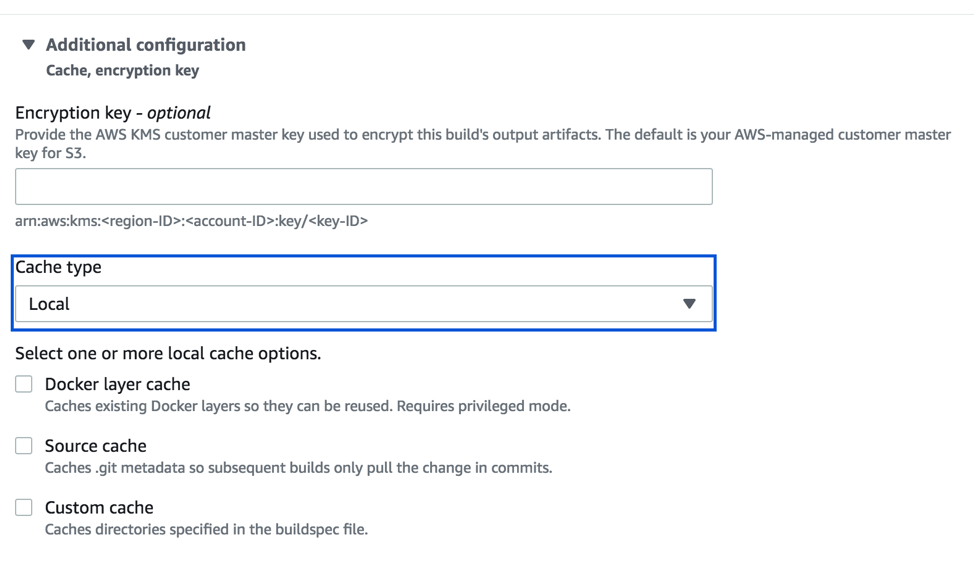The height and width of the screenshot is (566, 974).
Task: Select the Source cache label text
Action: (x=95, y=446)
